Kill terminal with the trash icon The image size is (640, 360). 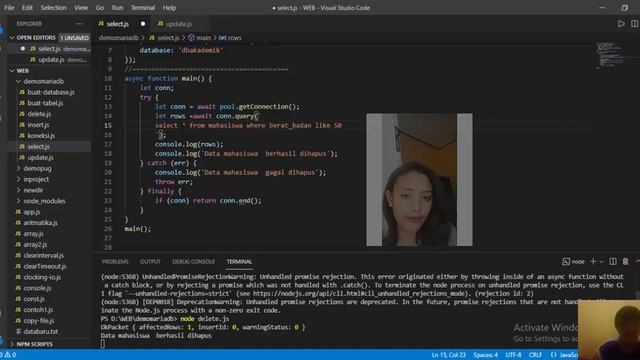tap(625, 262)
